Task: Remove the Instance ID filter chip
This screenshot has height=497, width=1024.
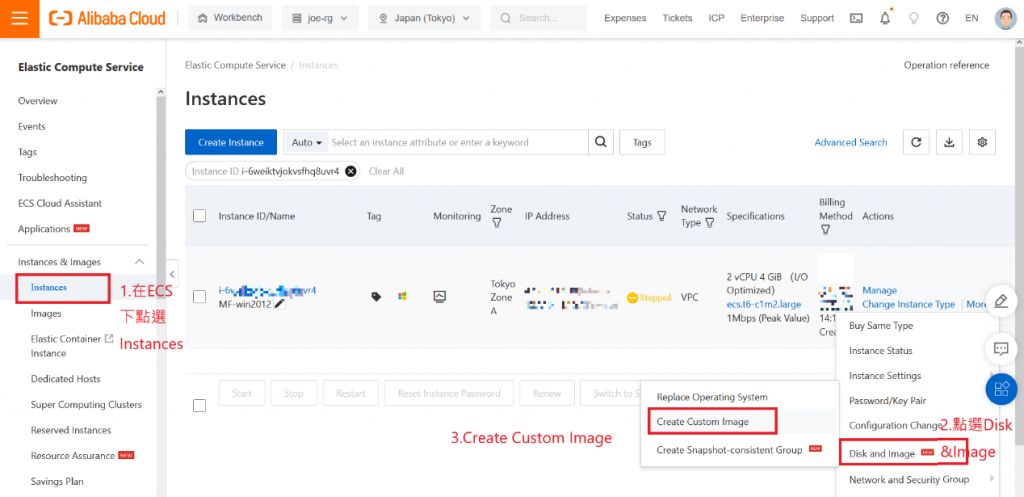Action: (x=351, y=171)
